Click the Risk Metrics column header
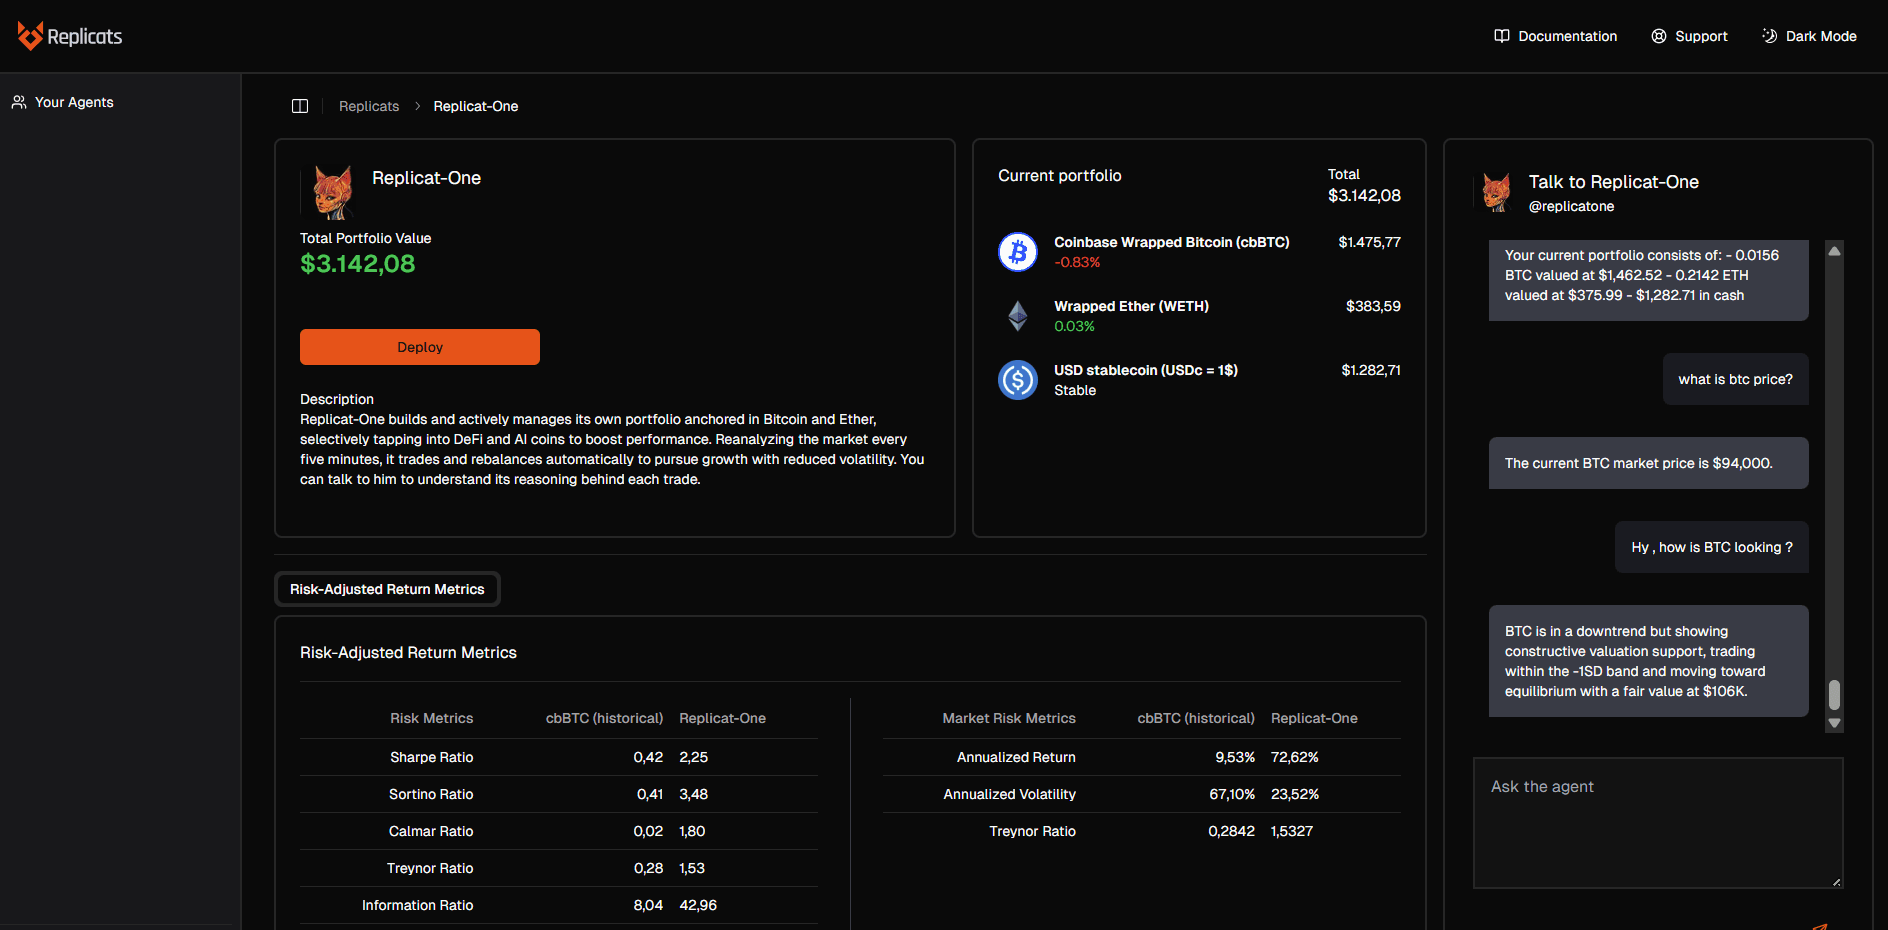The image size is (1888, 930). click(432, 718)
